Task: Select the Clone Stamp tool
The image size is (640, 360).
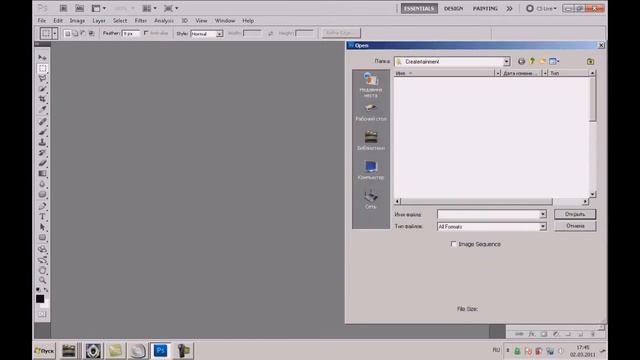Action: tap(42, 142)
